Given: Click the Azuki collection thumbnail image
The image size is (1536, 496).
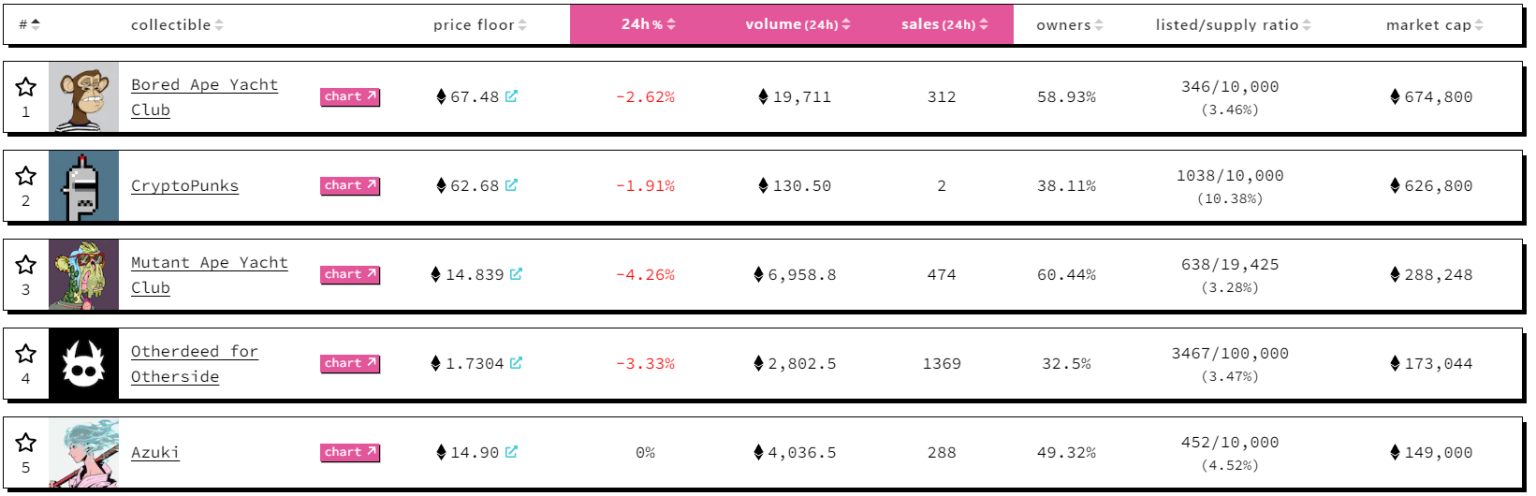Looking at the screenshot, I should pyautogui.click(x=83, y=452).
